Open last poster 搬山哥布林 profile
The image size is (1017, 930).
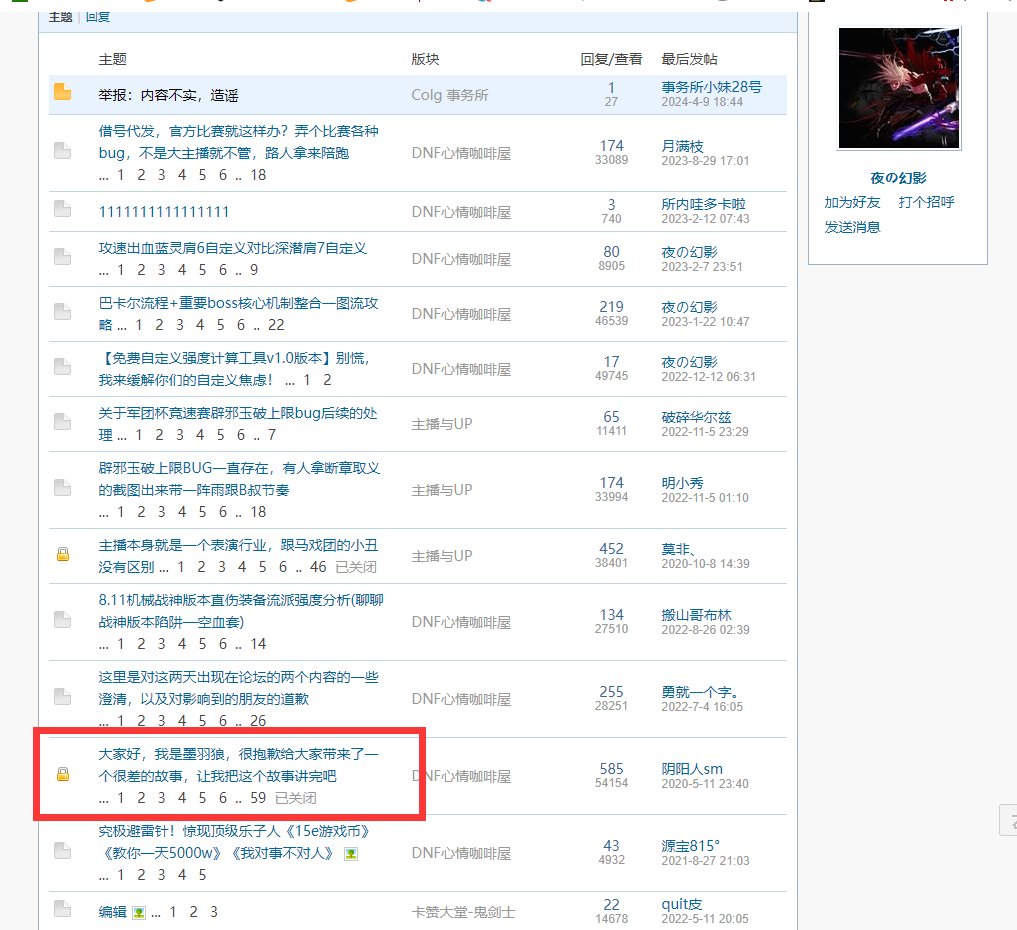pyautogui.click(x=696, y=615)
